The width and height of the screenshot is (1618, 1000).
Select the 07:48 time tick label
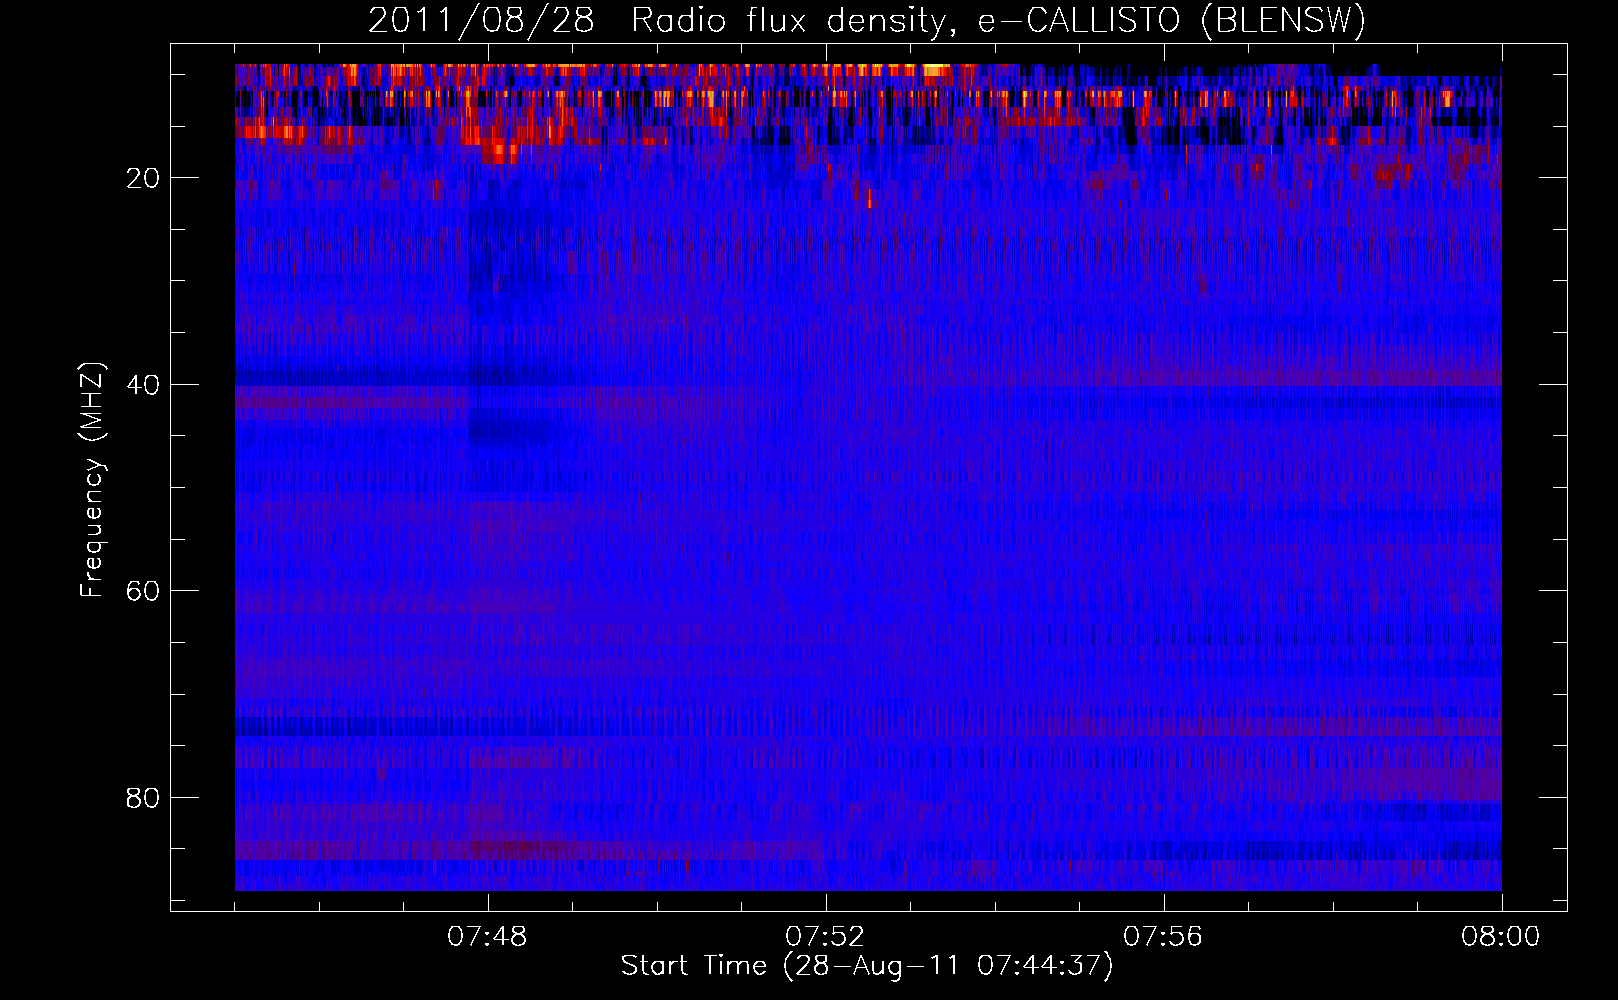pos(487,937)
